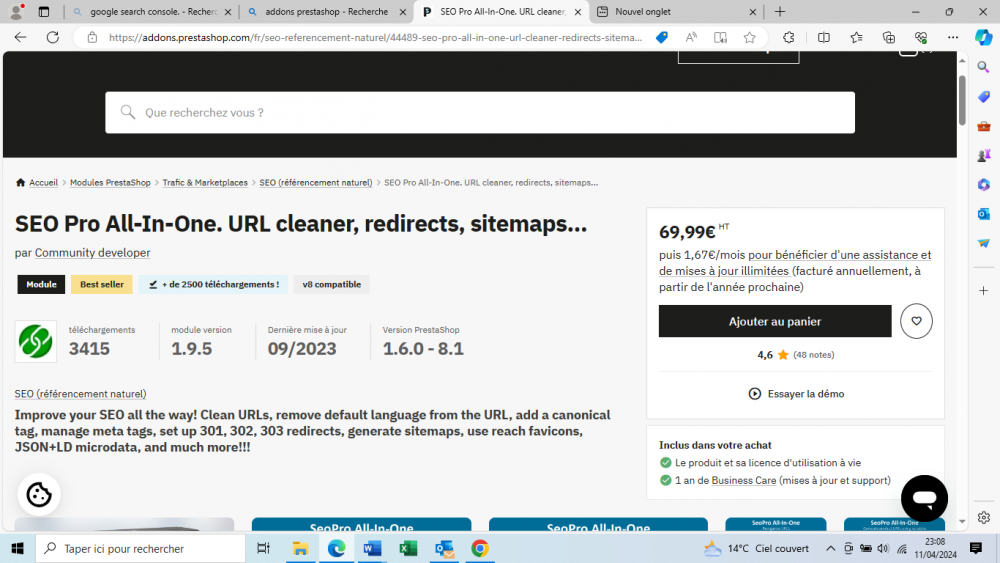1000x563 pixels.
Task: Add sidebar app with plus icon
Action: point(983,291)
